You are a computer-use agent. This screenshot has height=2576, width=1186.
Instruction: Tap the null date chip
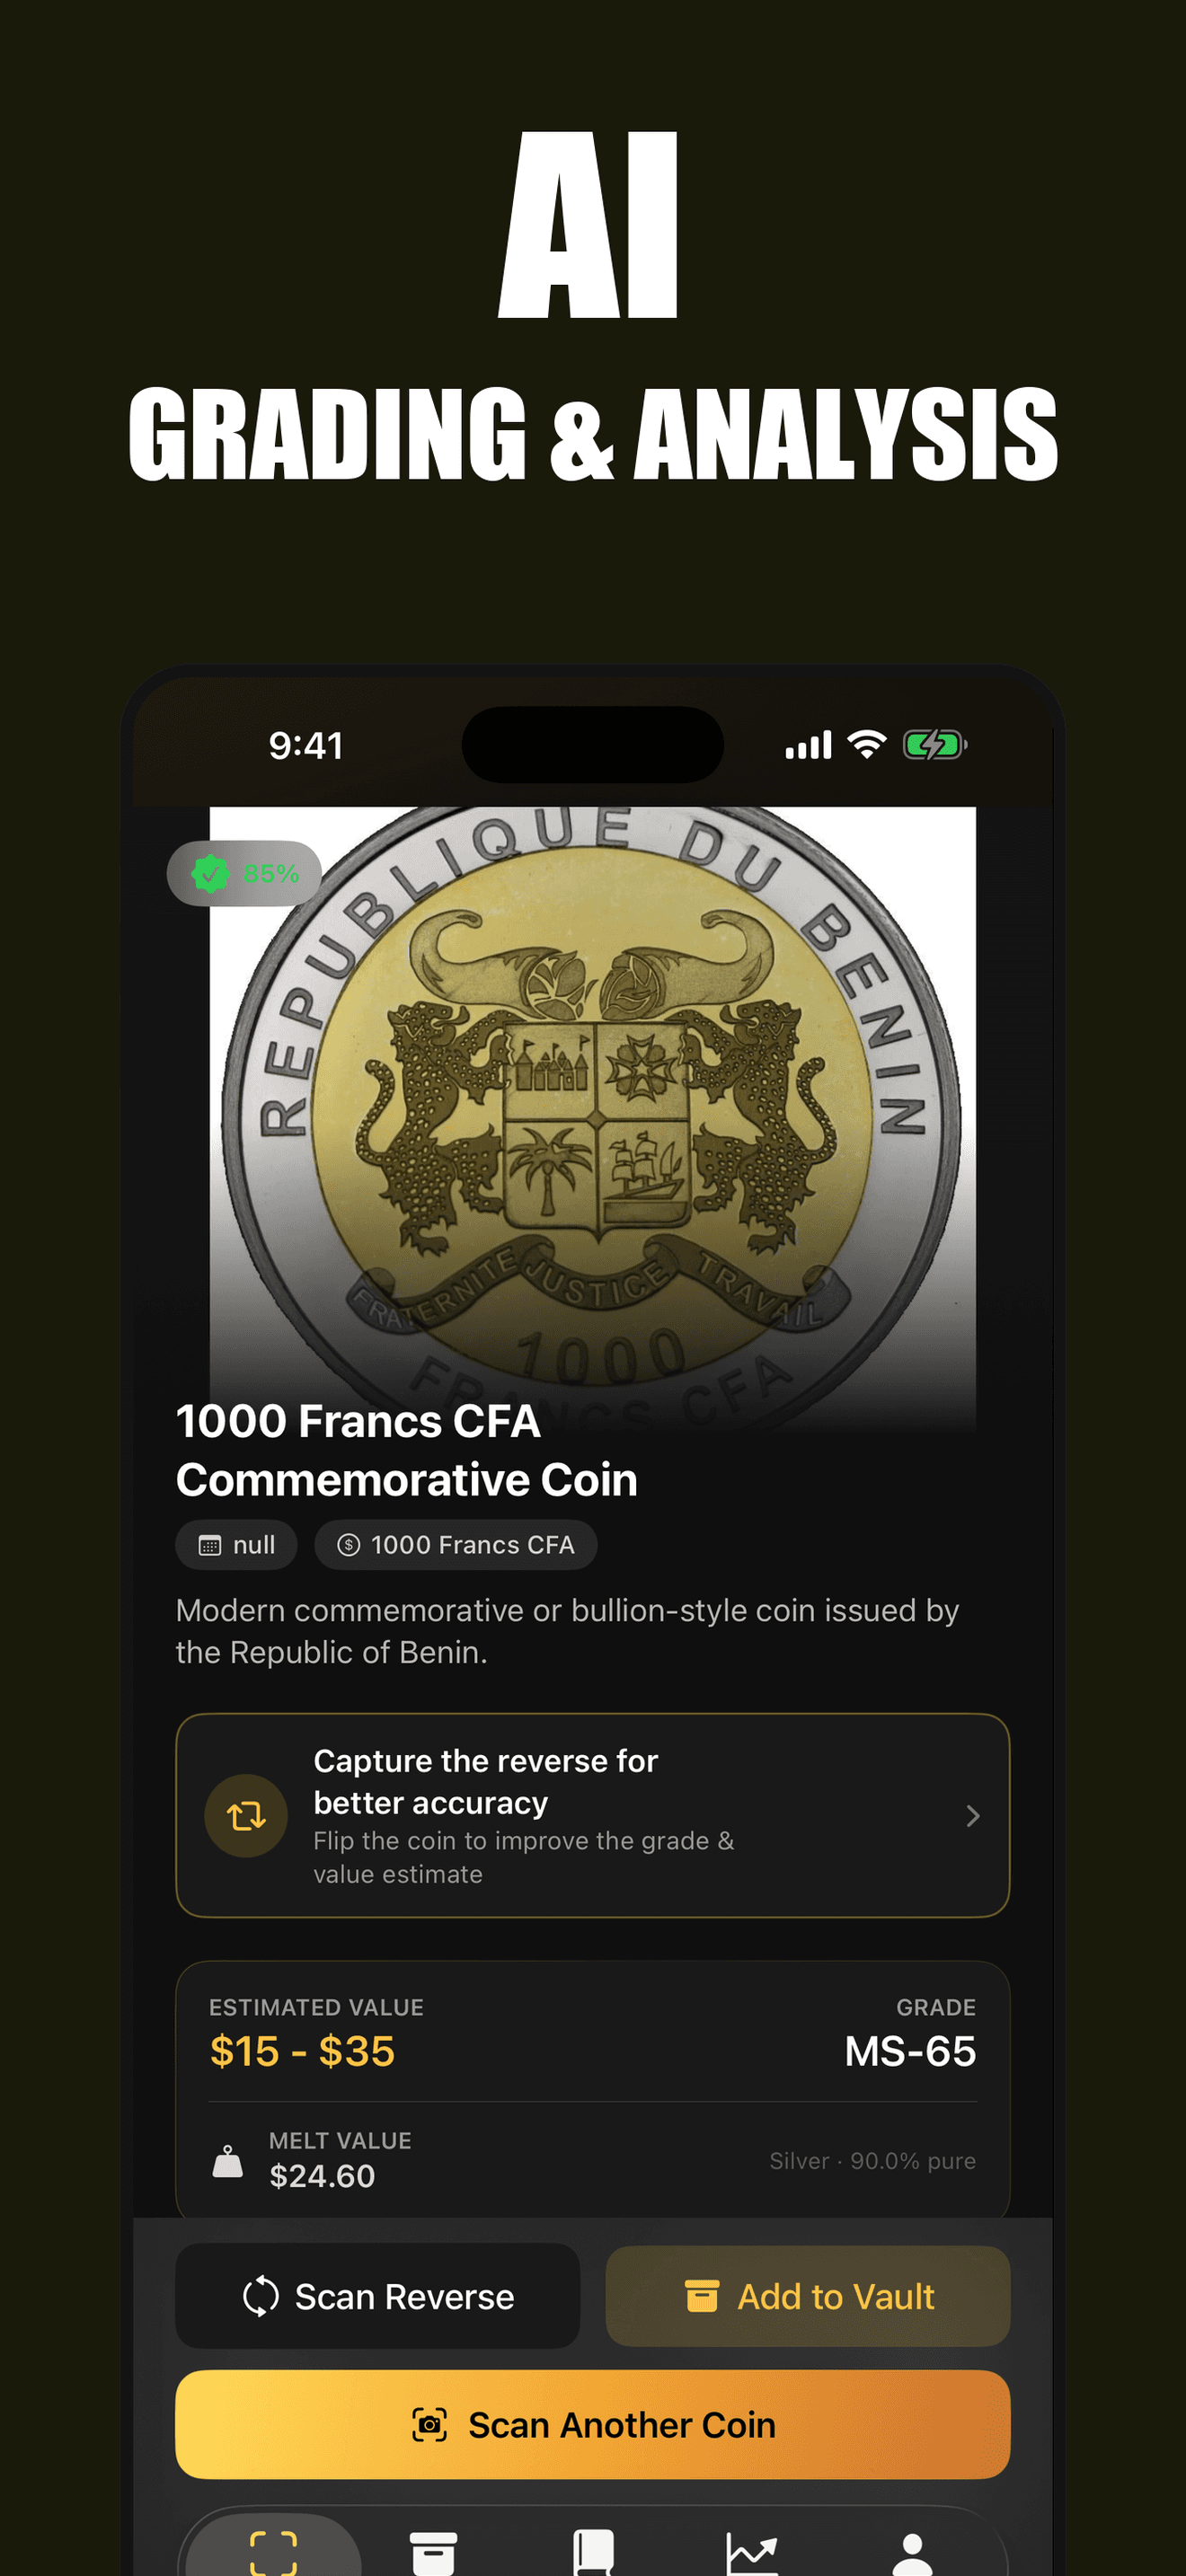tap(236, 1545)
